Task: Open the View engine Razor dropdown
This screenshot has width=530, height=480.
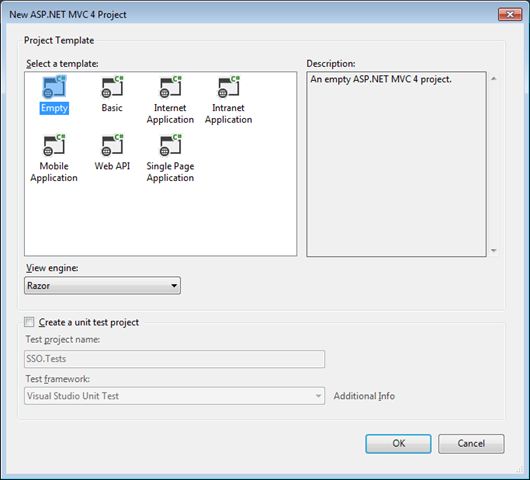Action: [102, 286]
